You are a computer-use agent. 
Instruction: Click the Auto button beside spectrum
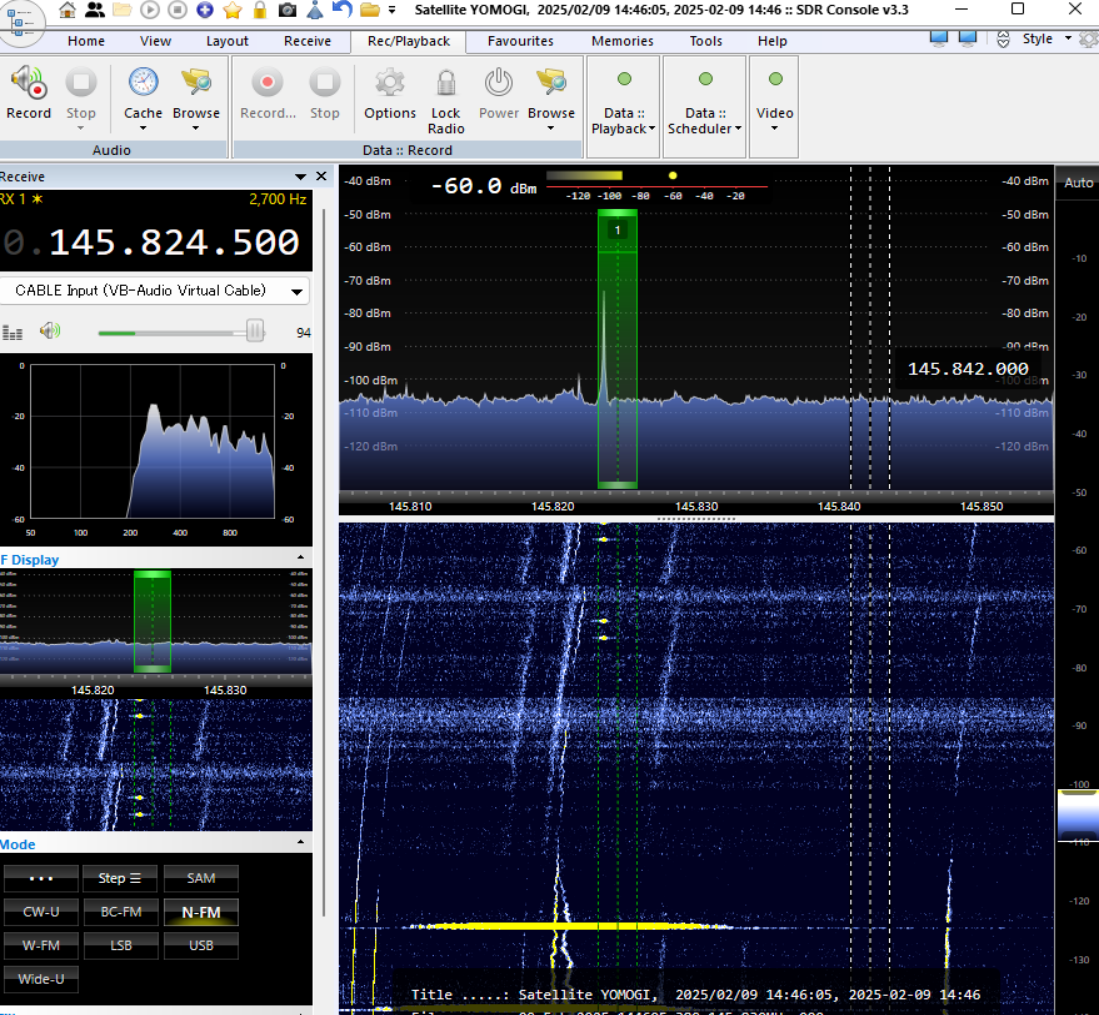[x=1078, y=182]
